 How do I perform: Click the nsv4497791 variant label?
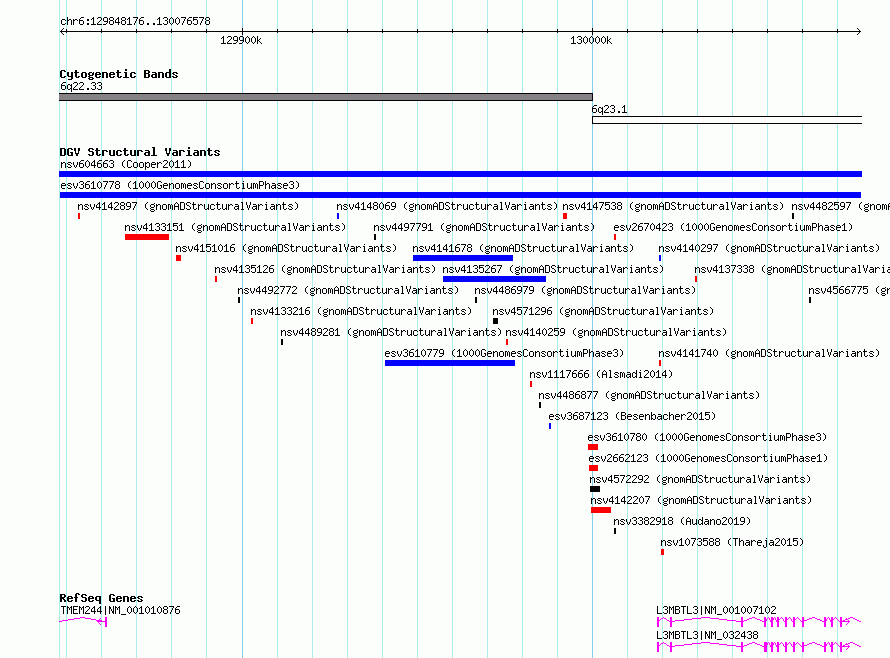coord(484,227)
